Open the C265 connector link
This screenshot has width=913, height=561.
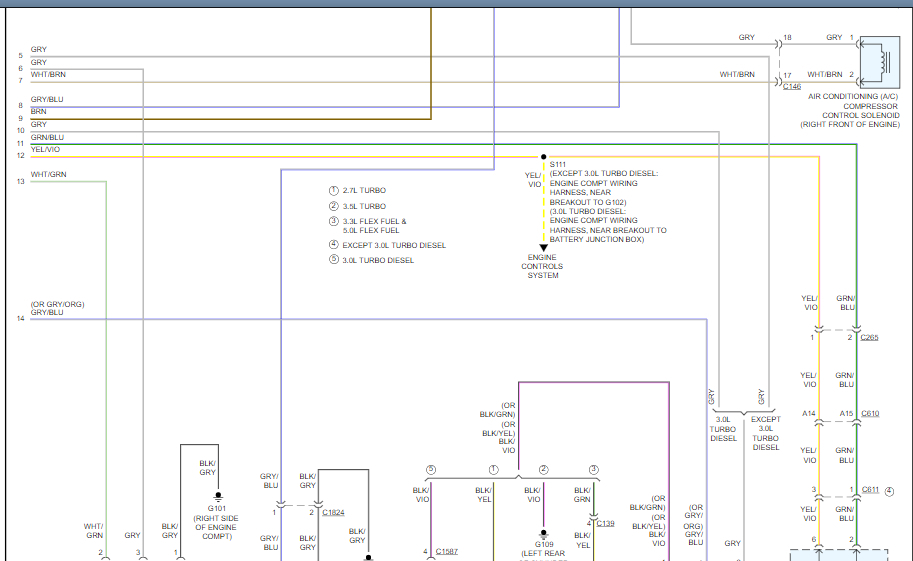(870, 337)
